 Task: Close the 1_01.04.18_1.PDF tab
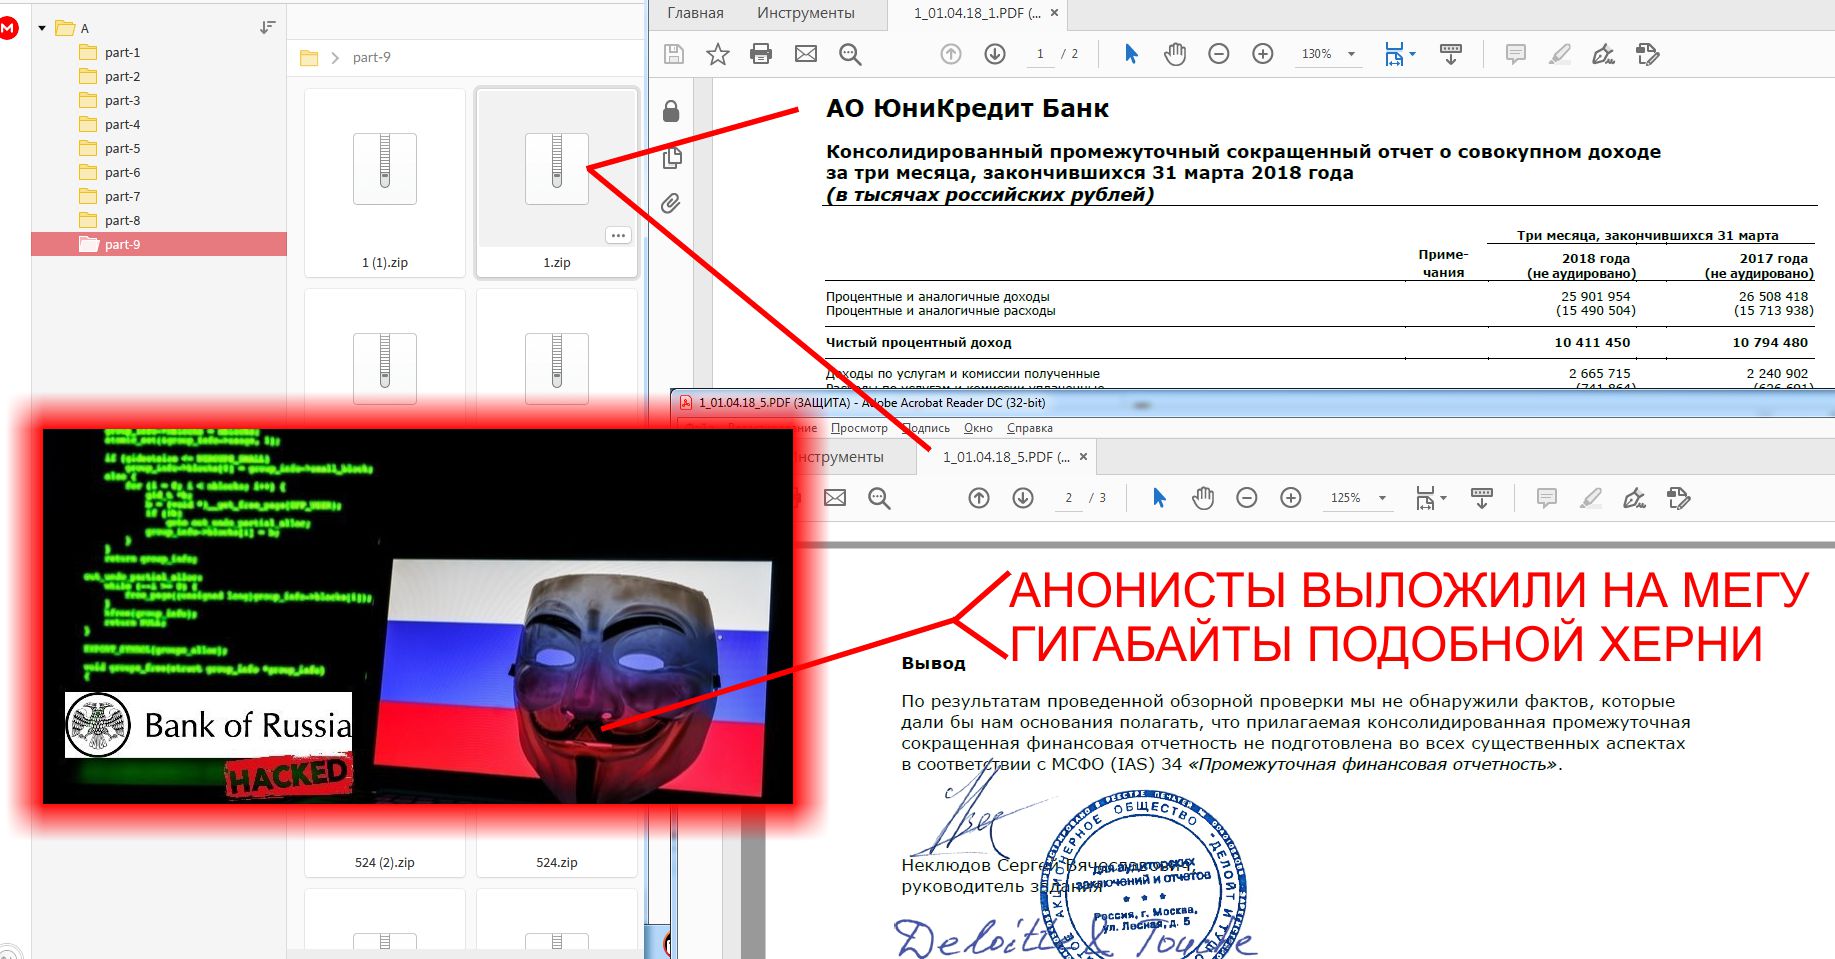coord(1054,13)
